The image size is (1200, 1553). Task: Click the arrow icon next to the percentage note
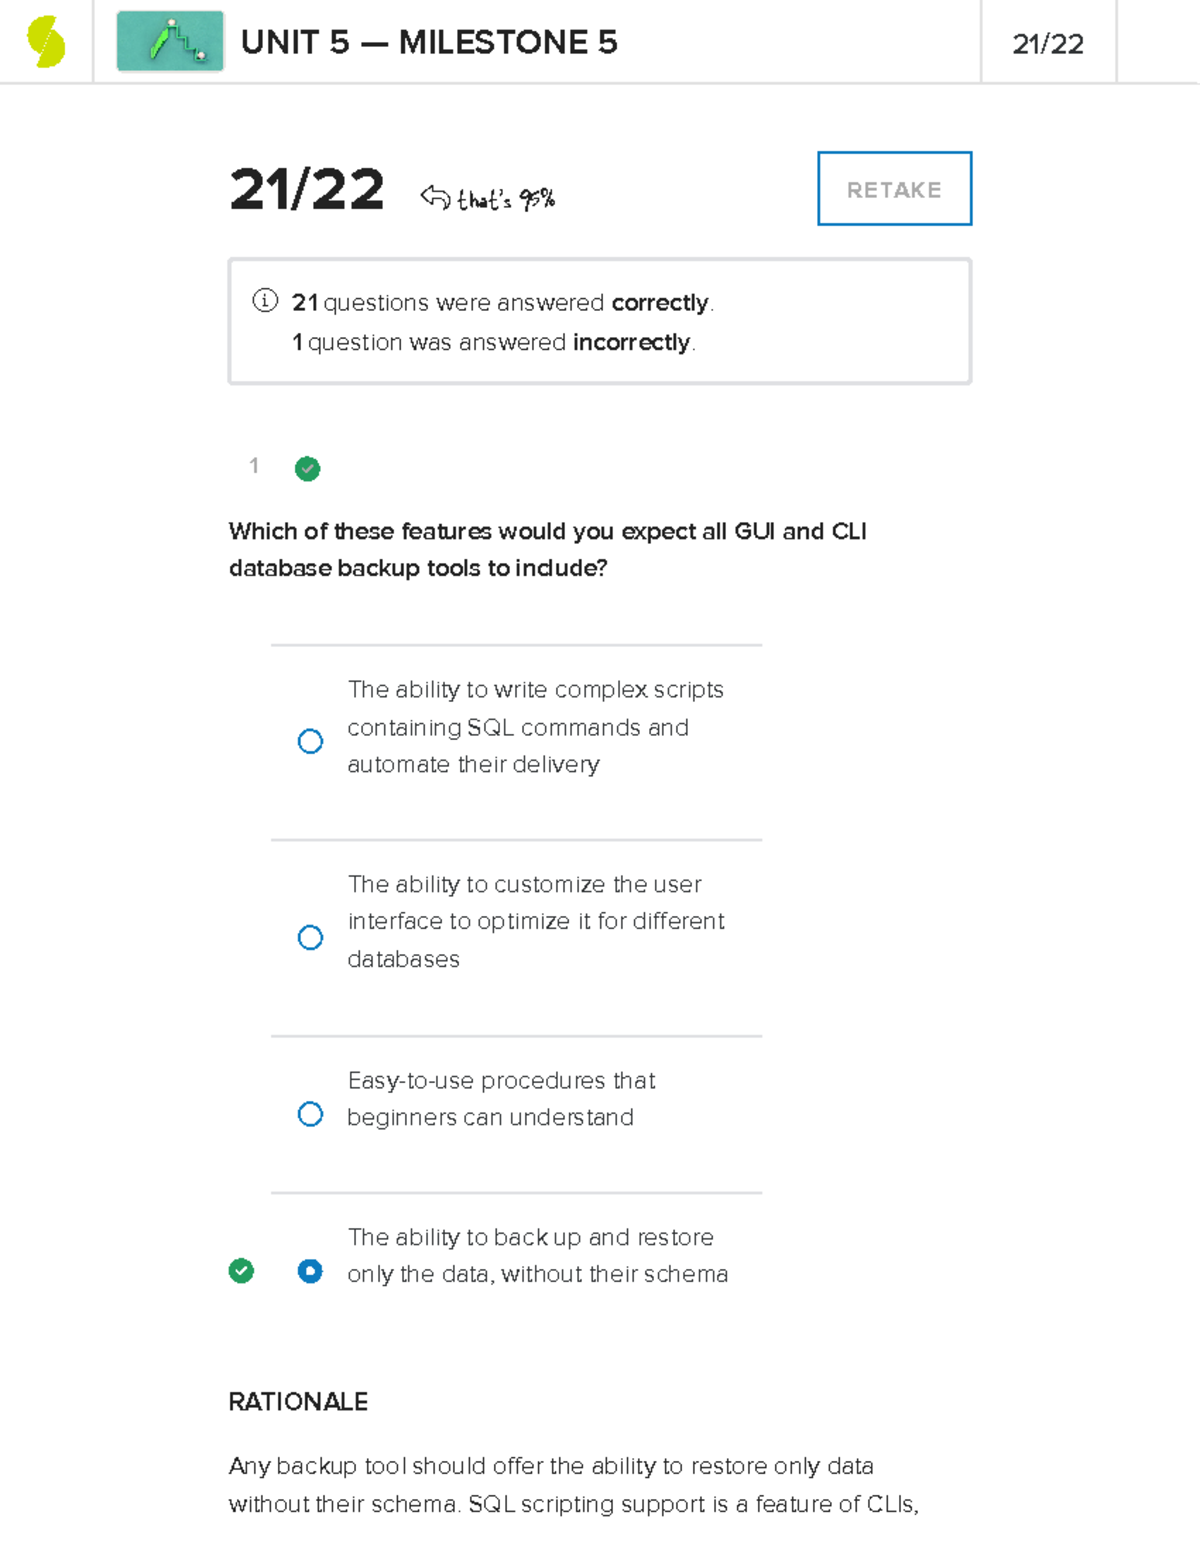(435, 197)
